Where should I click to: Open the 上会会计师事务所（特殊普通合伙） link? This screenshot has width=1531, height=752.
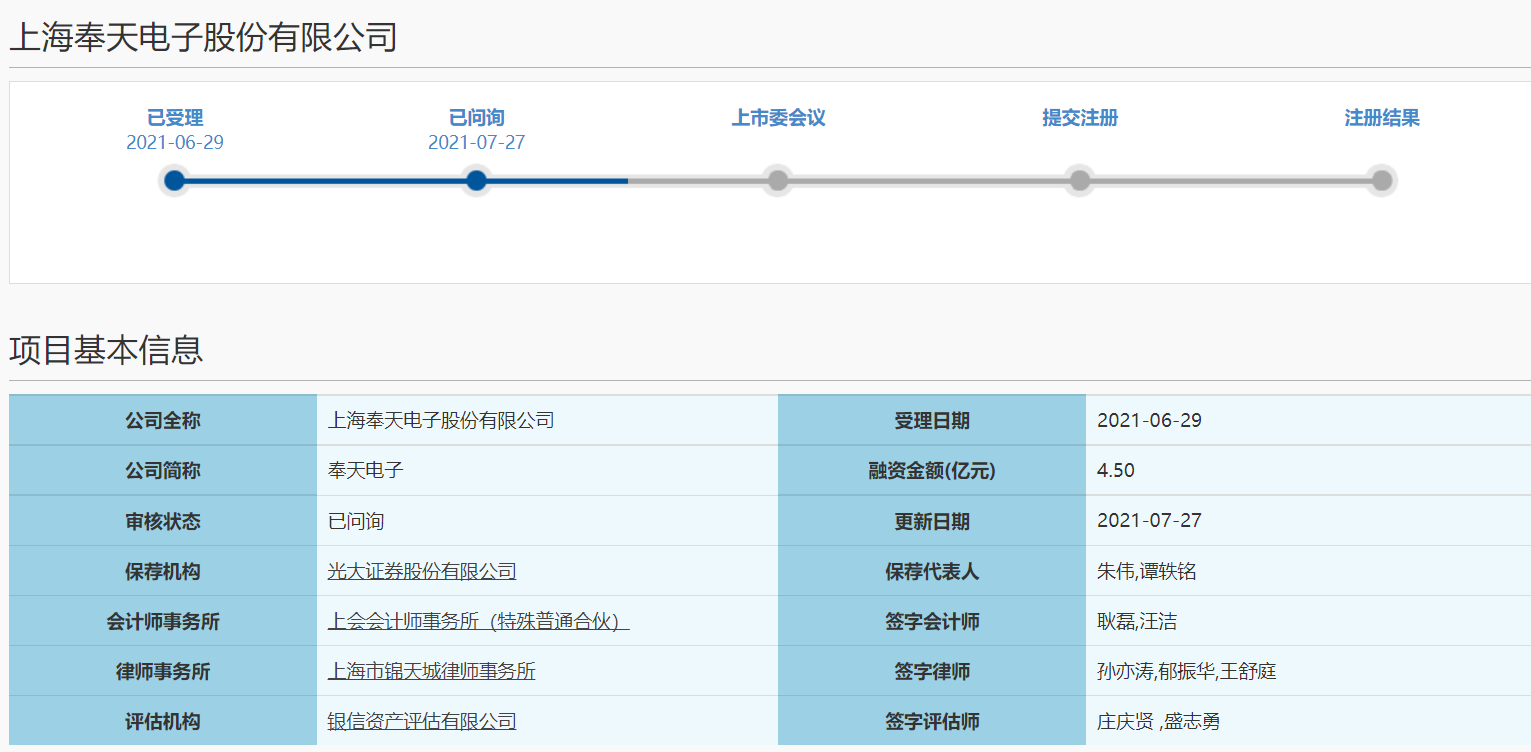(478, 622)
